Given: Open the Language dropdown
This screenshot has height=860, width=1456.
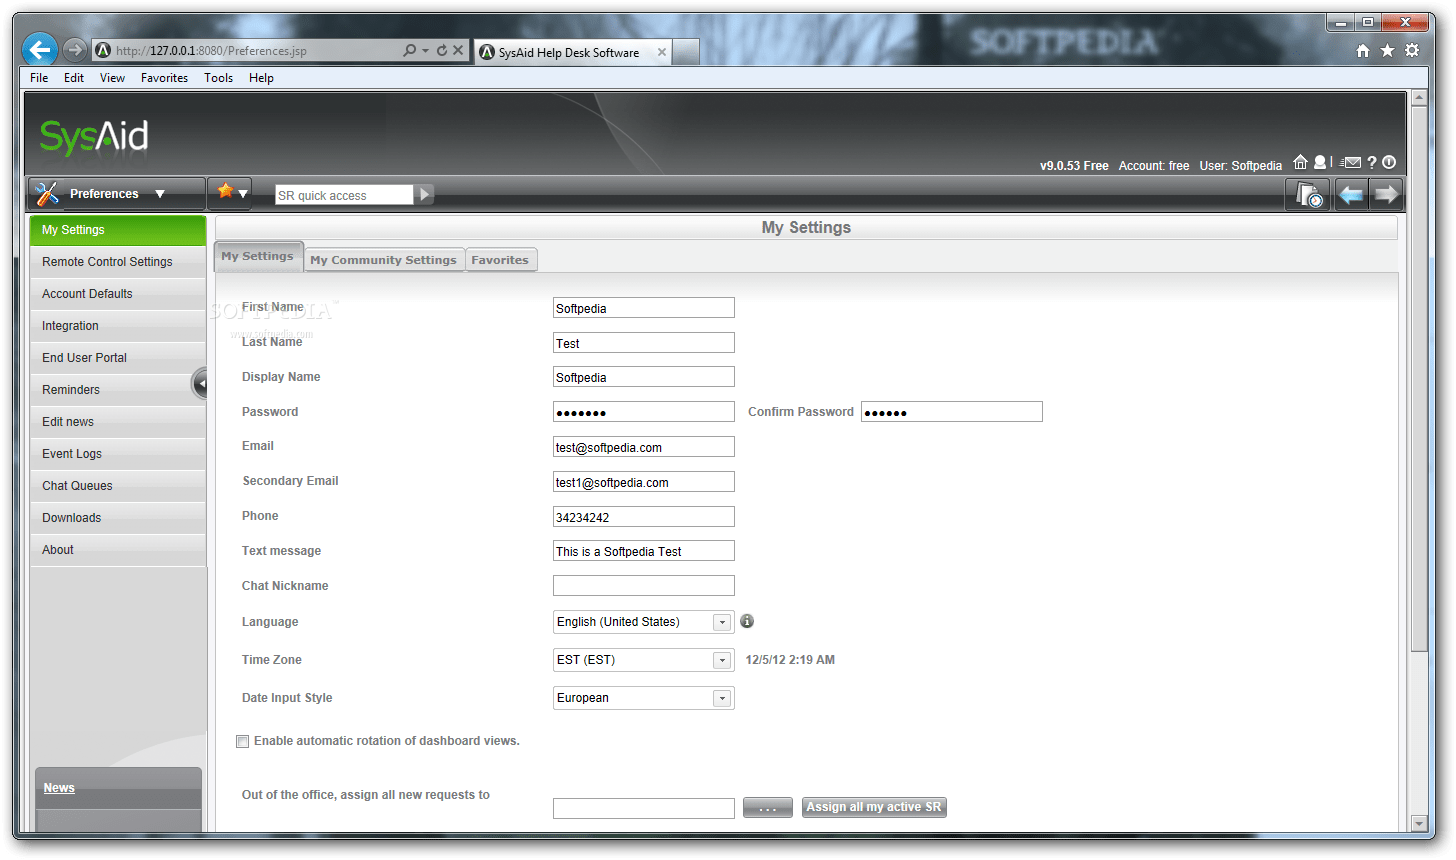Looking at the screenshot, I should point(722,621).
